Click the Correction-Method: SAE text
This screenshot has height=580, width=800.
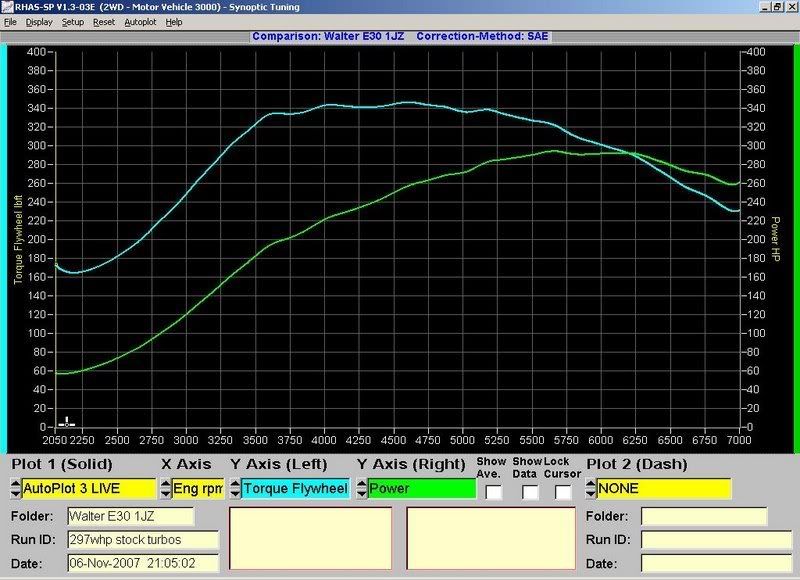(x=482, y=36)
